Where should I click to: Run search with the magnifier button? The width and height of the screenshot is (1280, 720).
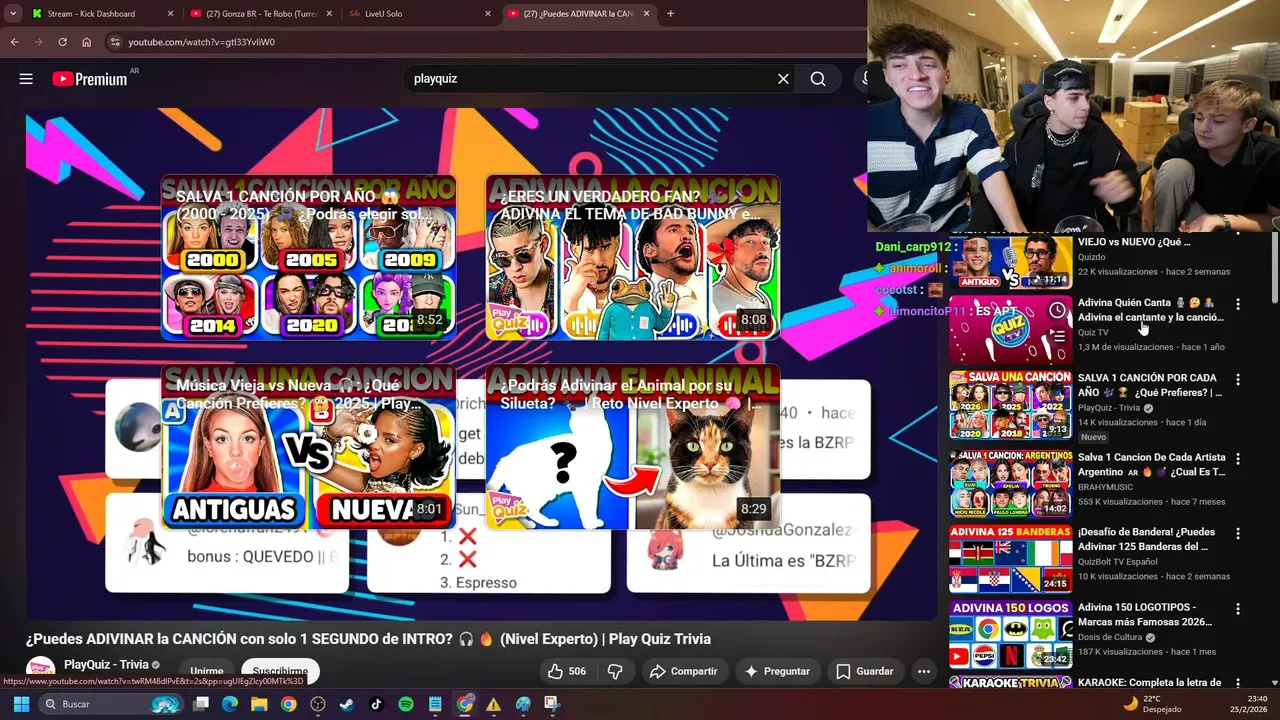pos(818,79)
